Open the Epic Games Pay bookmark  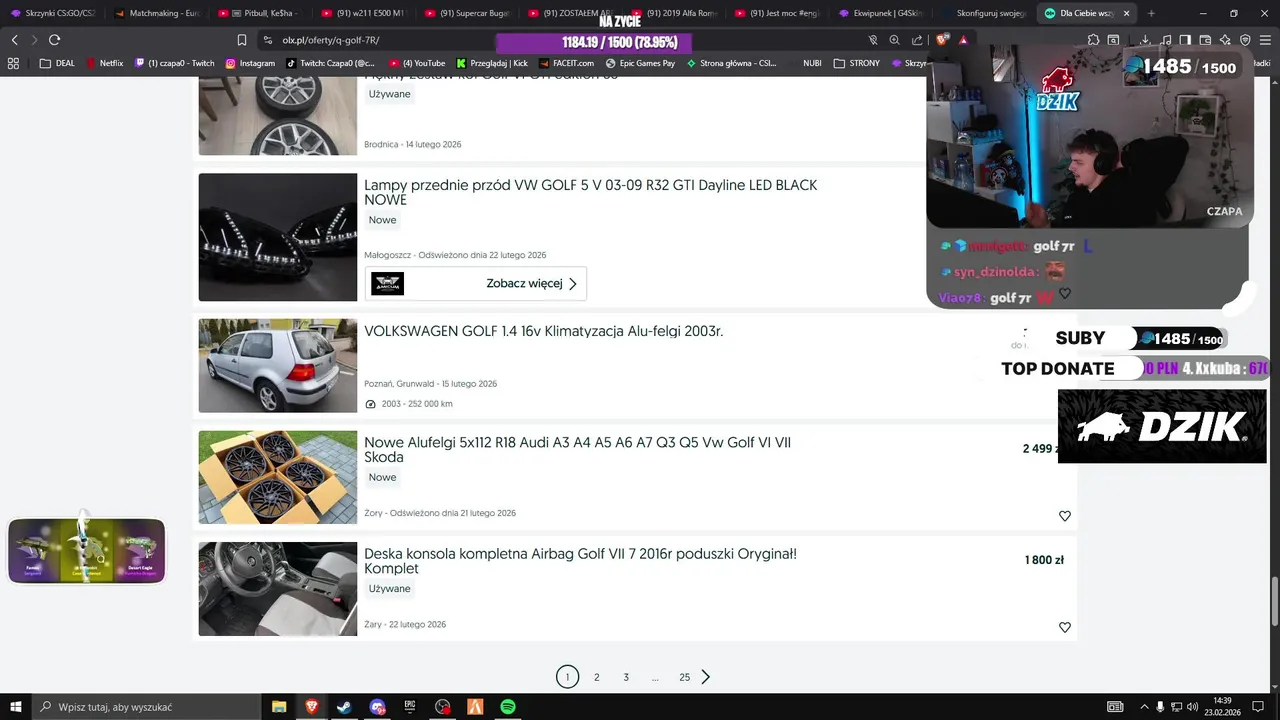(640, 63)
